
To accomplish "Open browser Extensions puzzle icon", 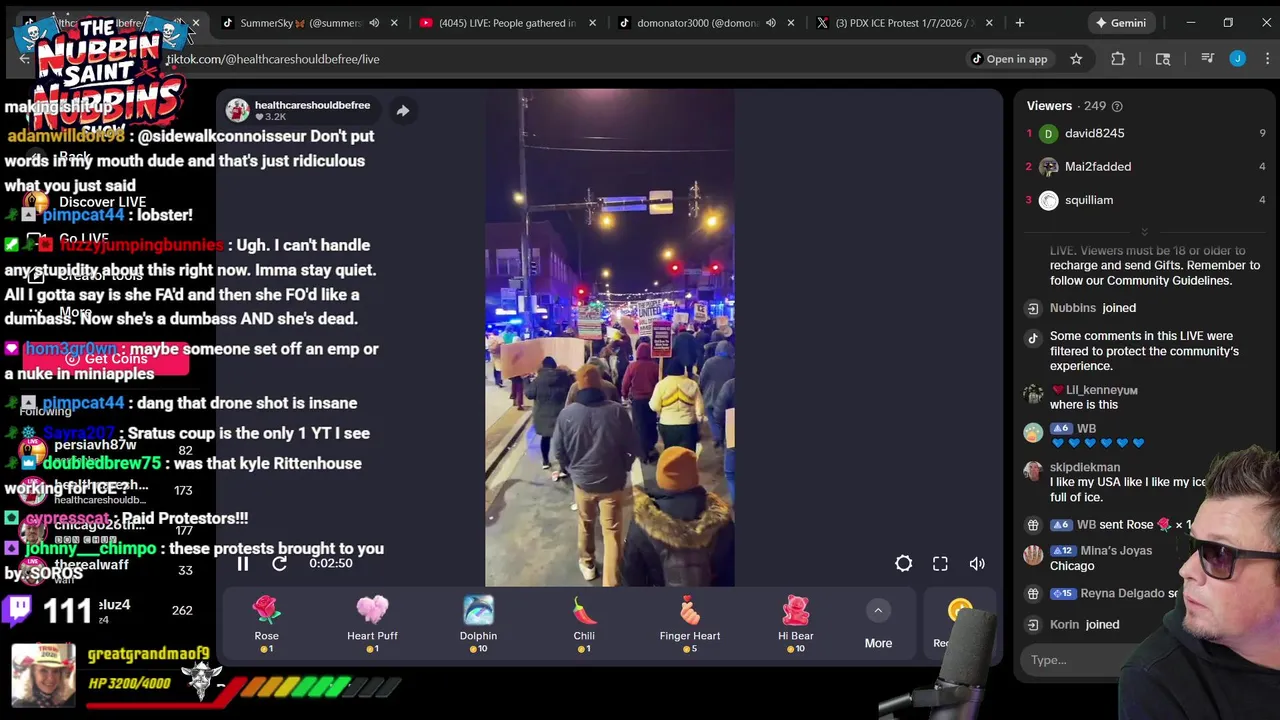I will [x=1118, y=59].
